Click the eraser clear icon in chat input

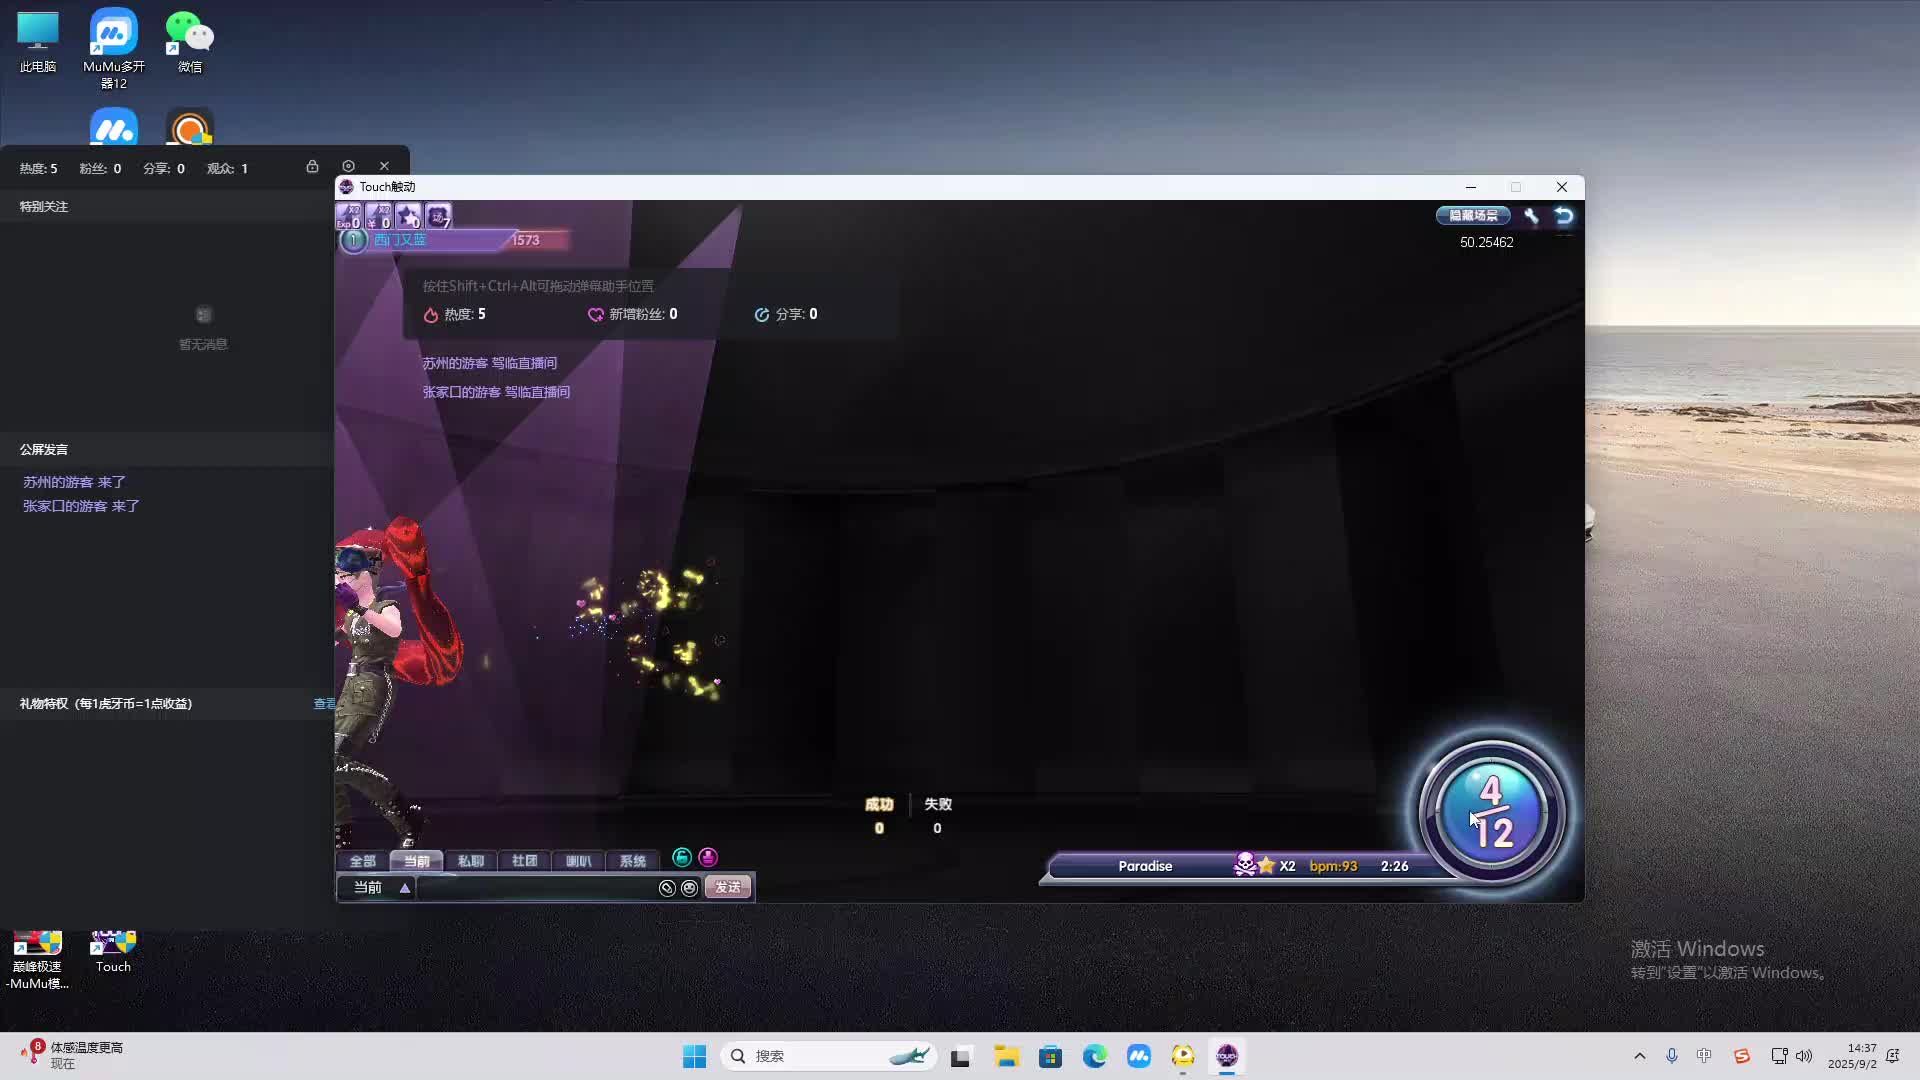coord(667,888)
